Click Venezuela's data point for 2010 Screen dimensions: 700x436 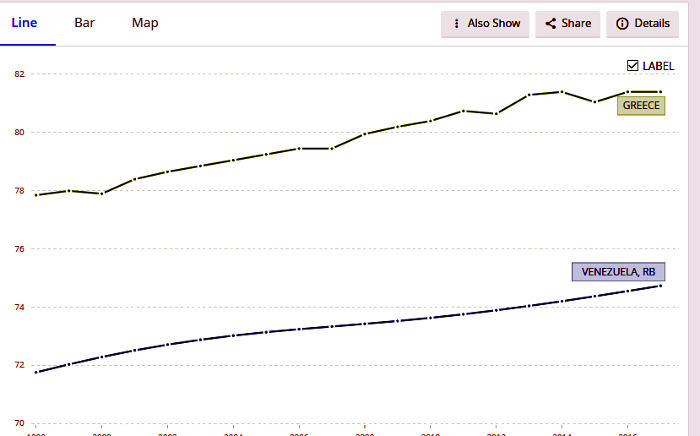click(431, 318)
